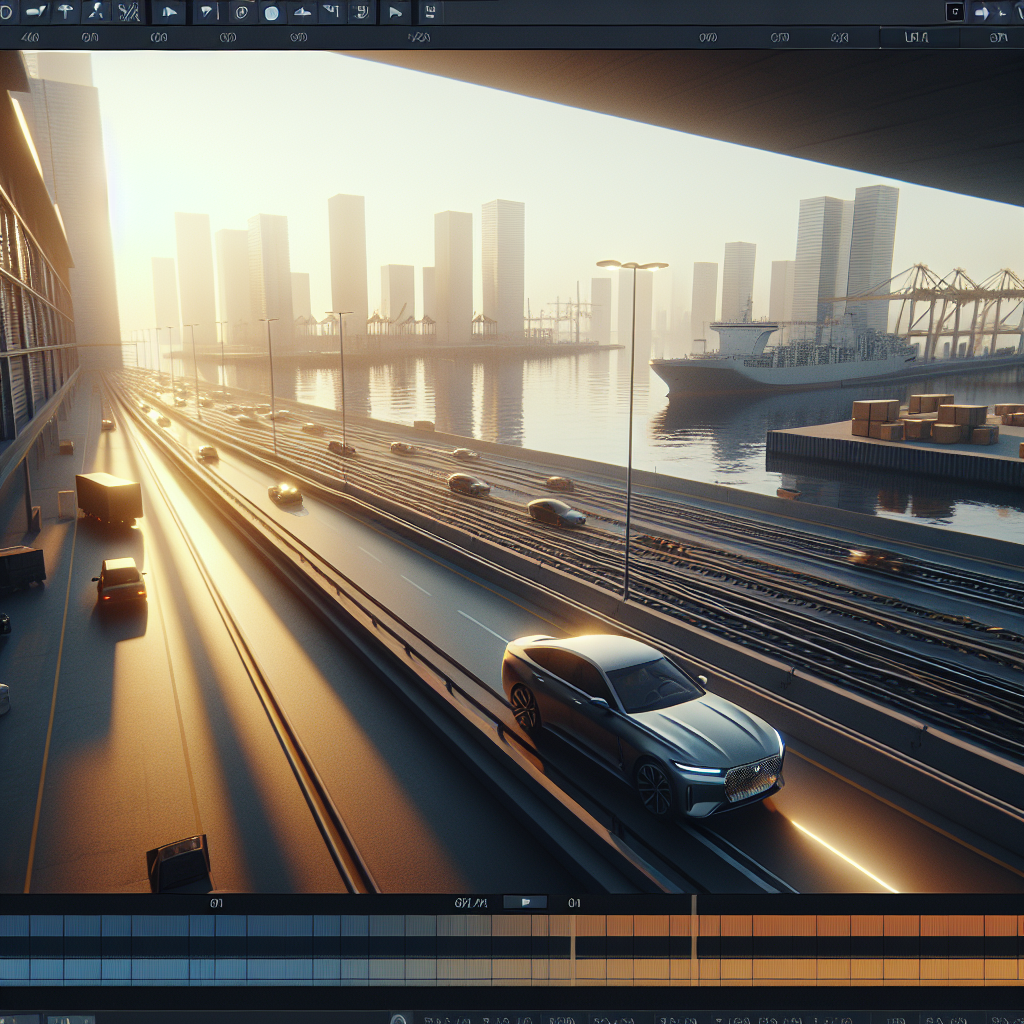Select the gray sedan in the viewport
The image size is (1024, 1024).
pyautogui.click(x=640, y=720)
